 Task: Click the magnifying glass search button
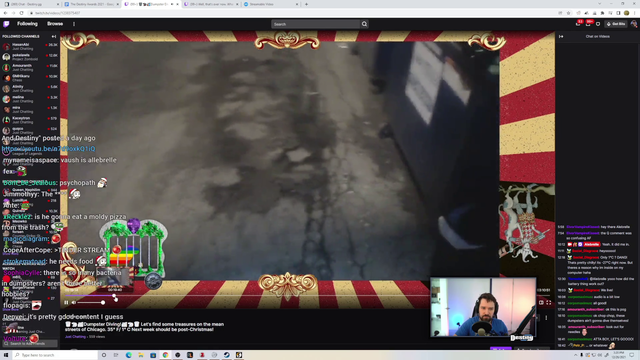click(364, 24)
